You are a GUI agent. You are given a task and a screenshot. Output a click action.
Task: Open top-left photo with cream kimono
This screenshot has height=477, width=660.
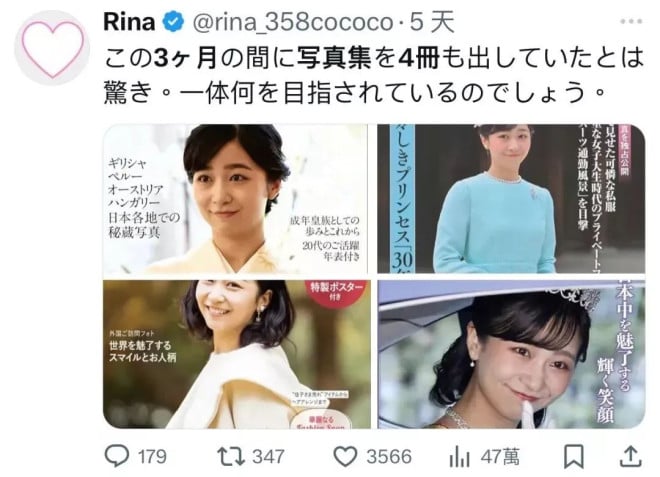(x=236, y=199)
